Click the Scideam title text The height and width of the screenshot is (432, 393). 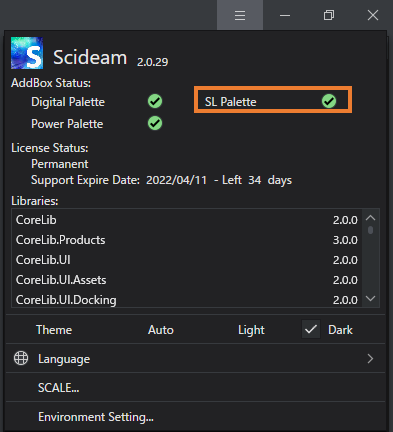(x=90, y=57)
